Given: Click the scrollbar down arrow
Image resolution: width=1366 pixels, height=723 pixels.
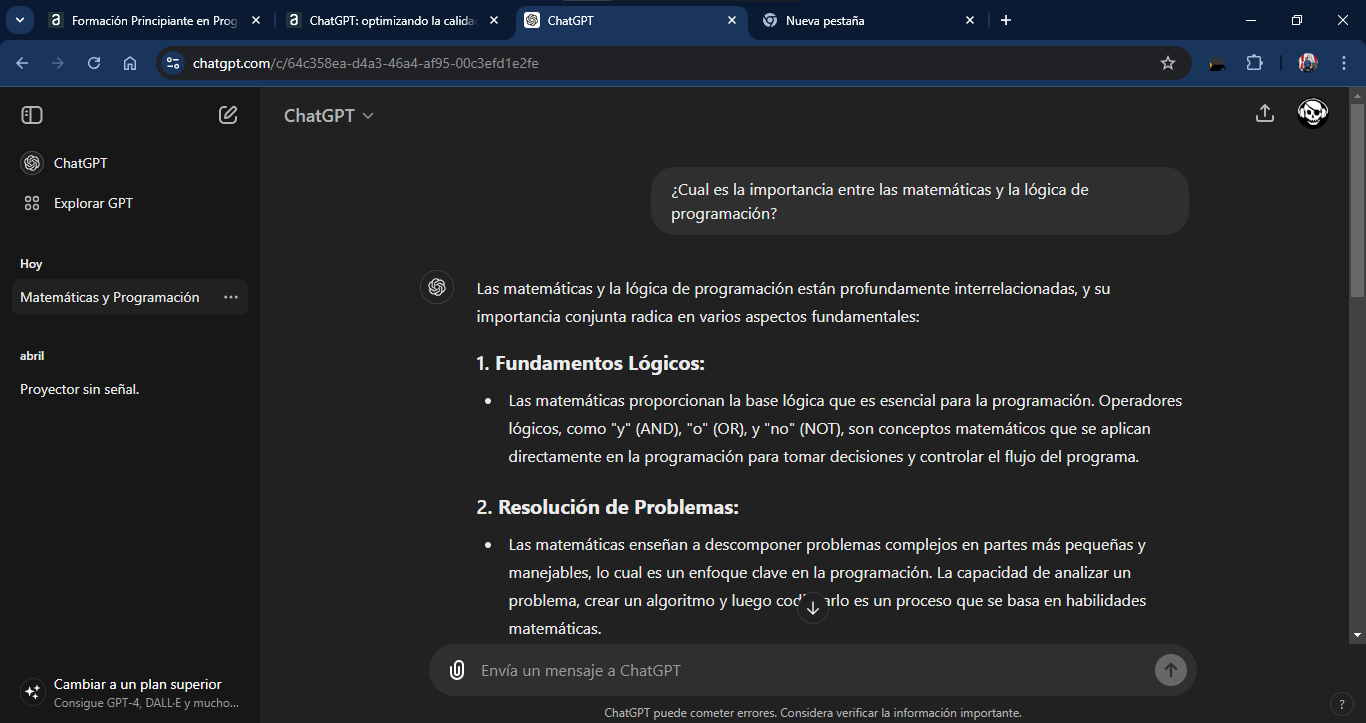Looking at the screenshot, I should click(1357, 635).
